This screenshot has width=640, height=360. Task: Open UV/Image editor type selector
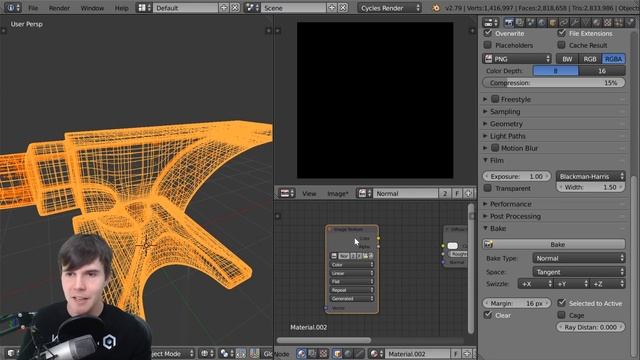click(287, 193)
